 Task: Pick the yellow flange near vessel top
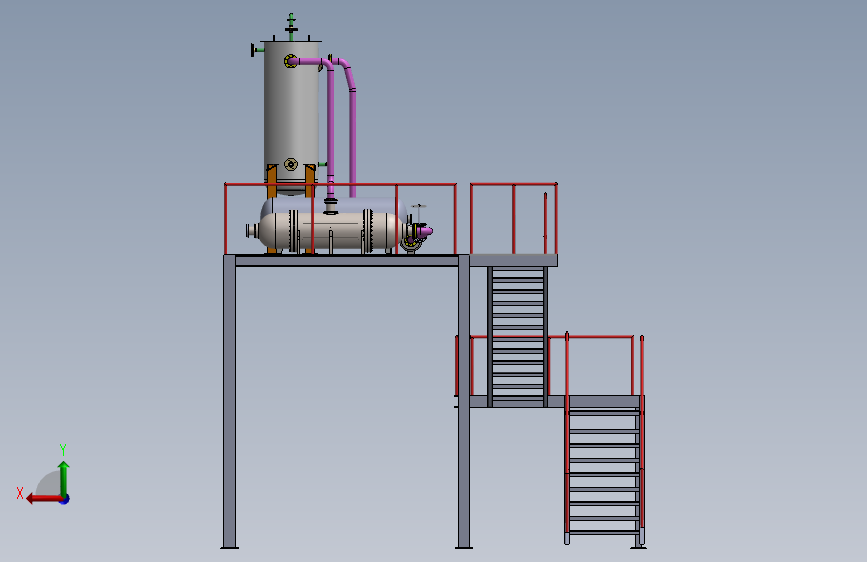tap(290, 61)
